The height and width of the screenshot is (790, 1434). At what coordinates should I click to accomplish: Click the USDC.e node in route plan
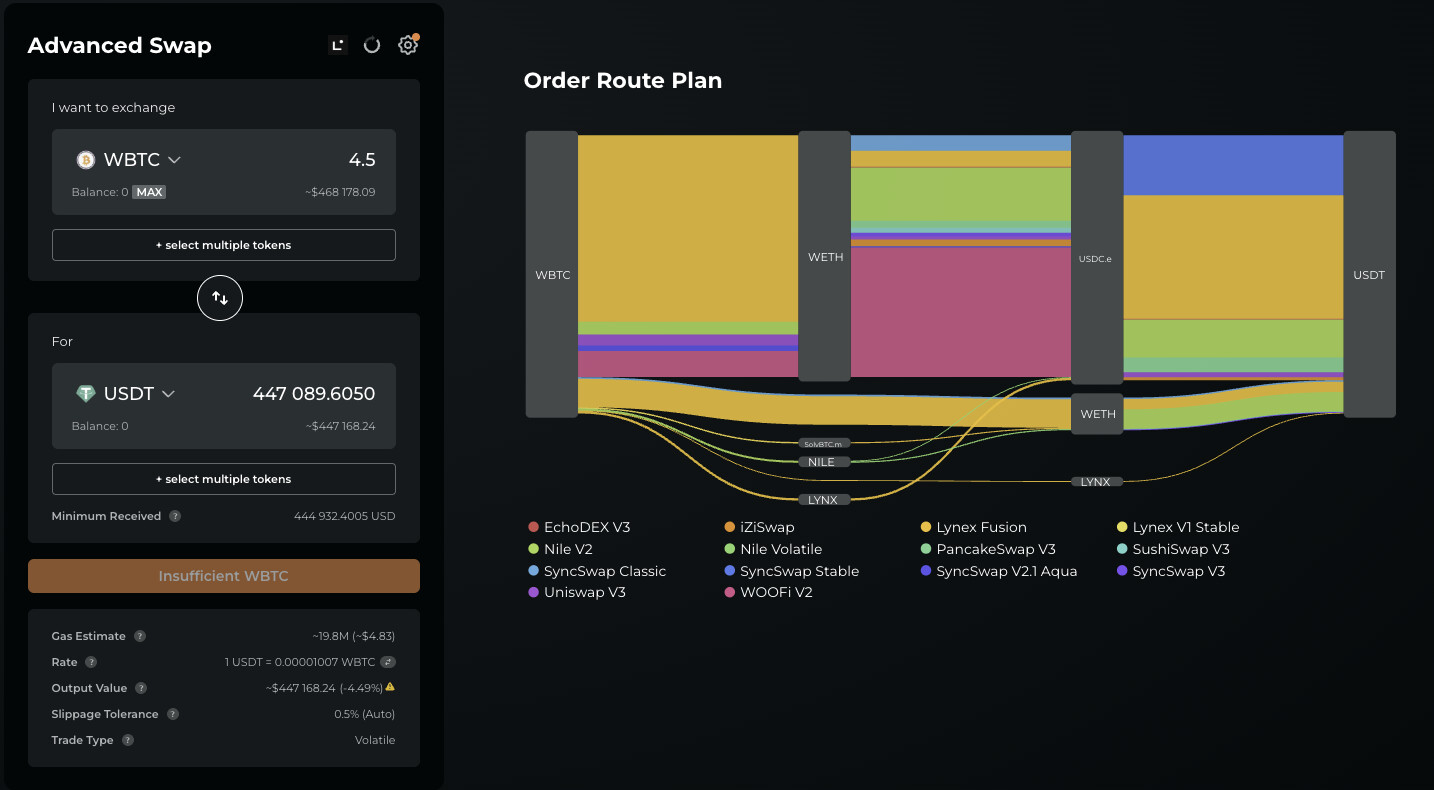(x=1096, y=258)
